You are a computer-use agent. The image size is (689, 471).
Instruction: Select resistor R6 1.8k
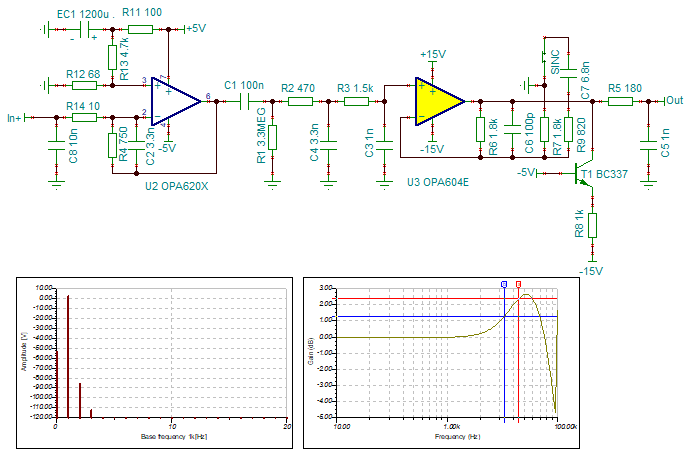click(x=480, y=129)
